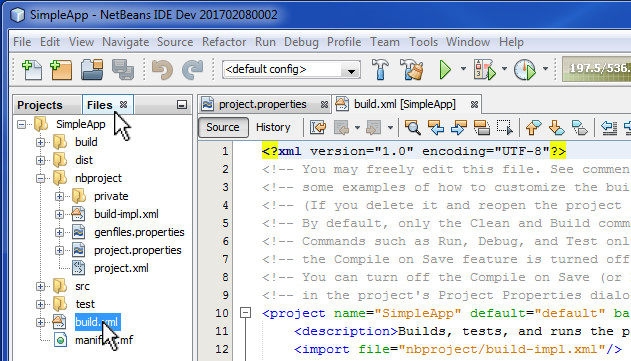Open the Run Project dropdown arrow
Image resolution: width=631 pixels, height=361 pixels.
click(x=463, y=69)
